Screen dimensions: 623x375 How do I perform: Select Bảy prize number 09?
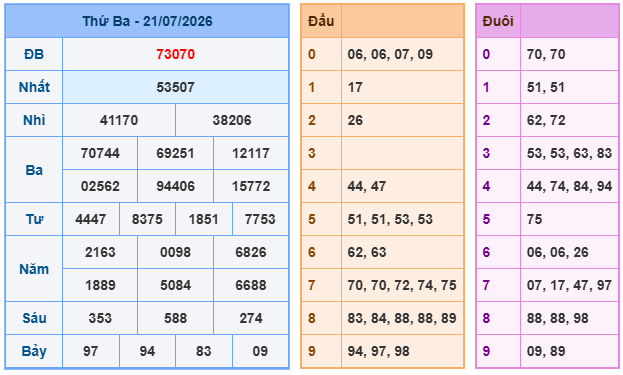pyautogui.click(x=260, y=351)
